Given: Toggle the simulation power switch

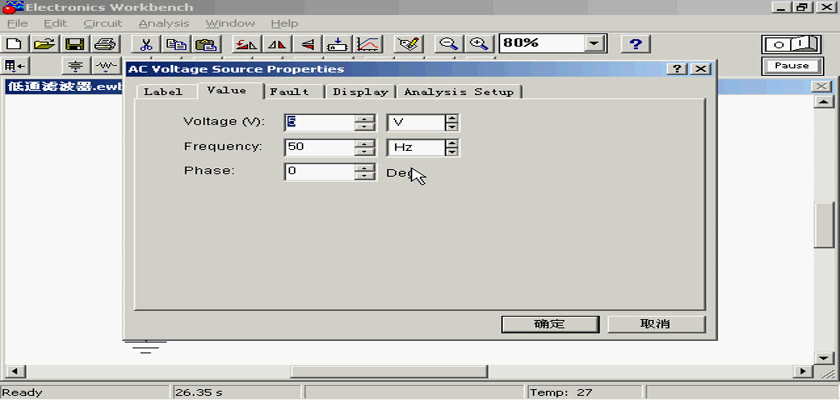Looking at the screenshot, I should pos(791,44).
